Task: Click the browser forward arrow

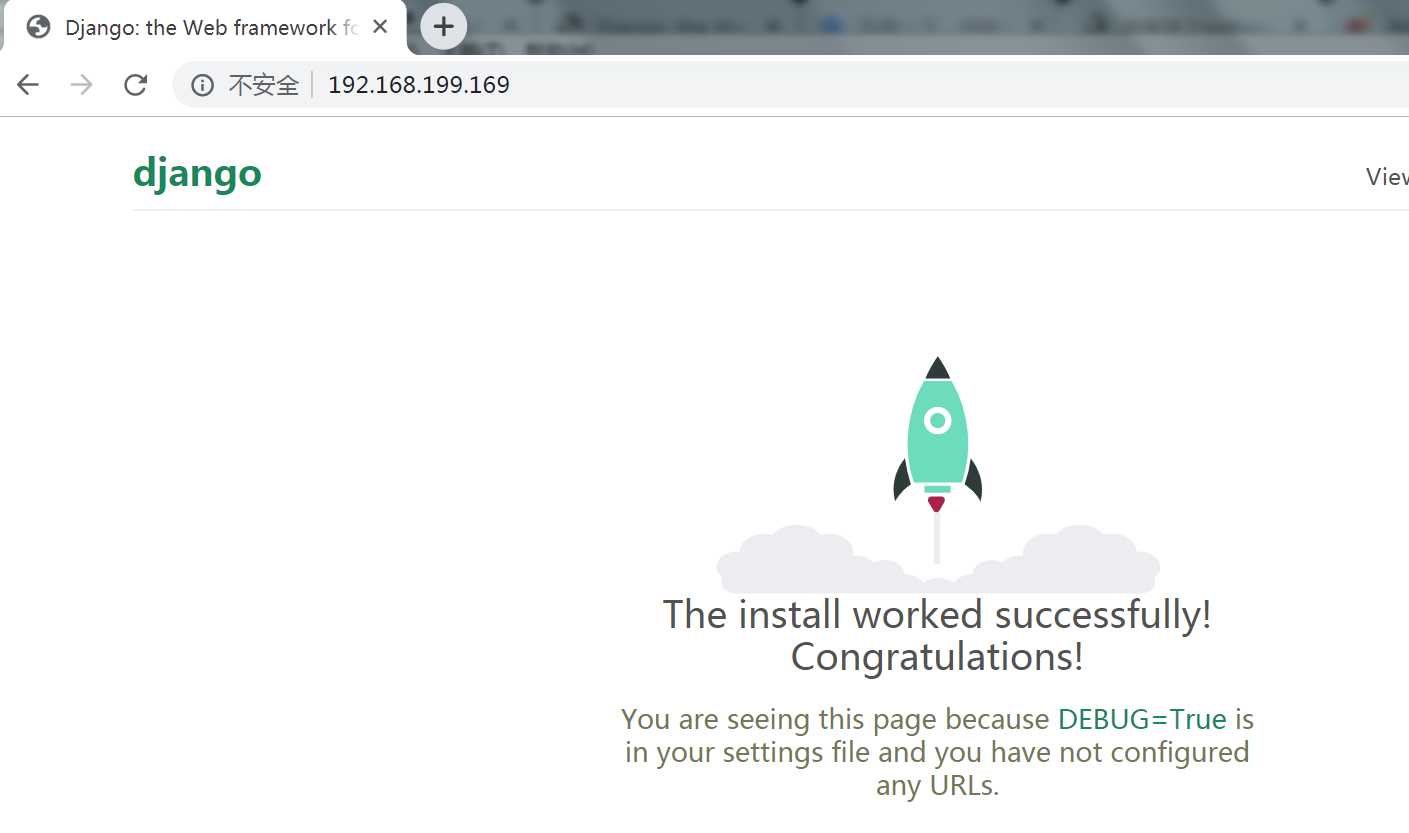Action: coord(82,85)
